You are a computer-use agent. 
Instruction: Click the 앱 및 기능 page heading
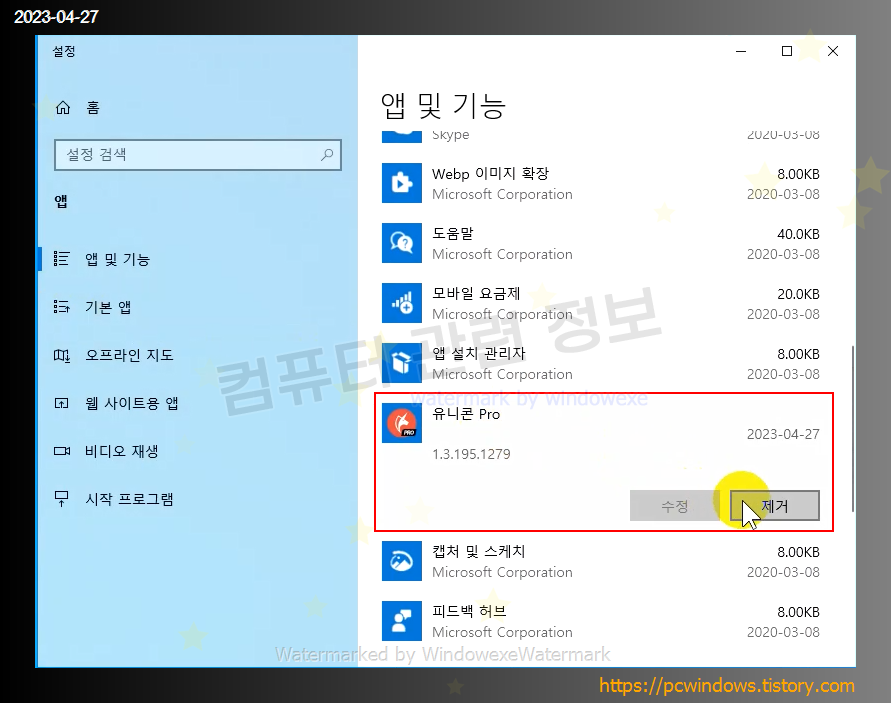coord(443,106)
